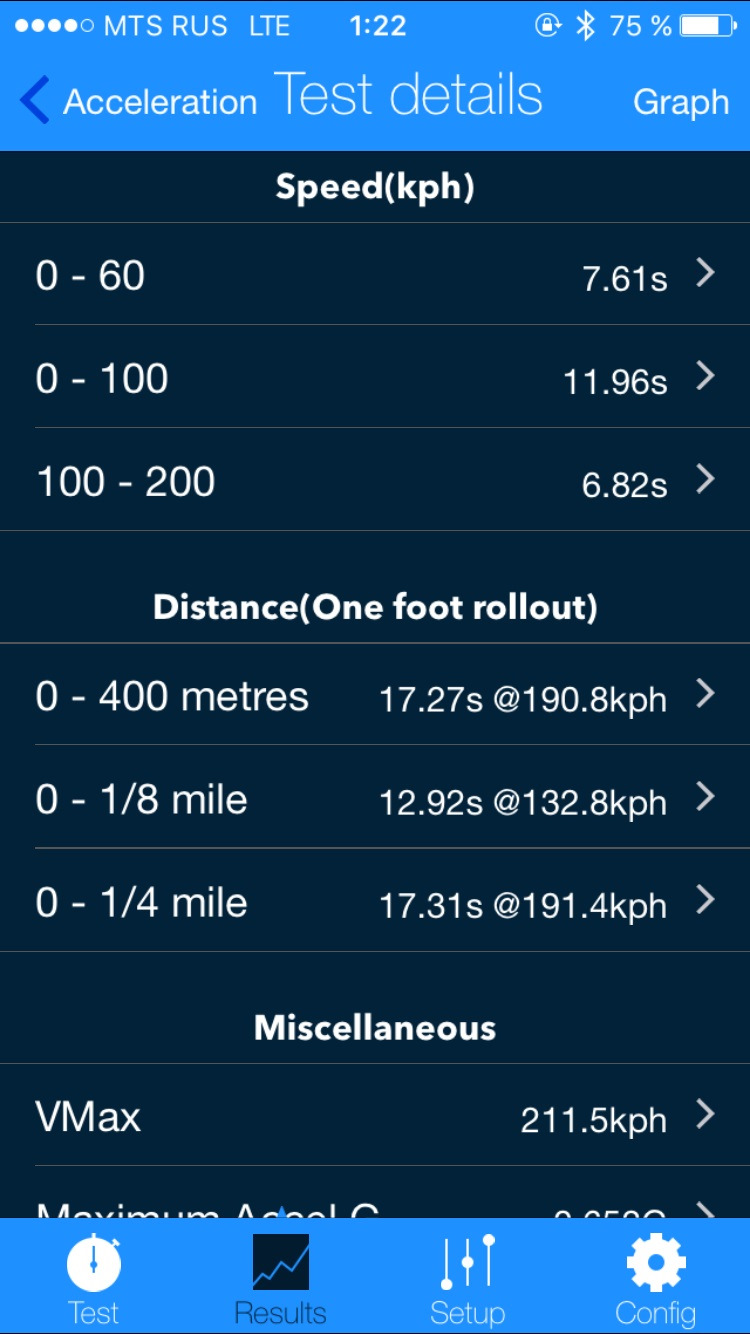
Task: Tap the 11.96s time value
Action: [x=615, y=381]
